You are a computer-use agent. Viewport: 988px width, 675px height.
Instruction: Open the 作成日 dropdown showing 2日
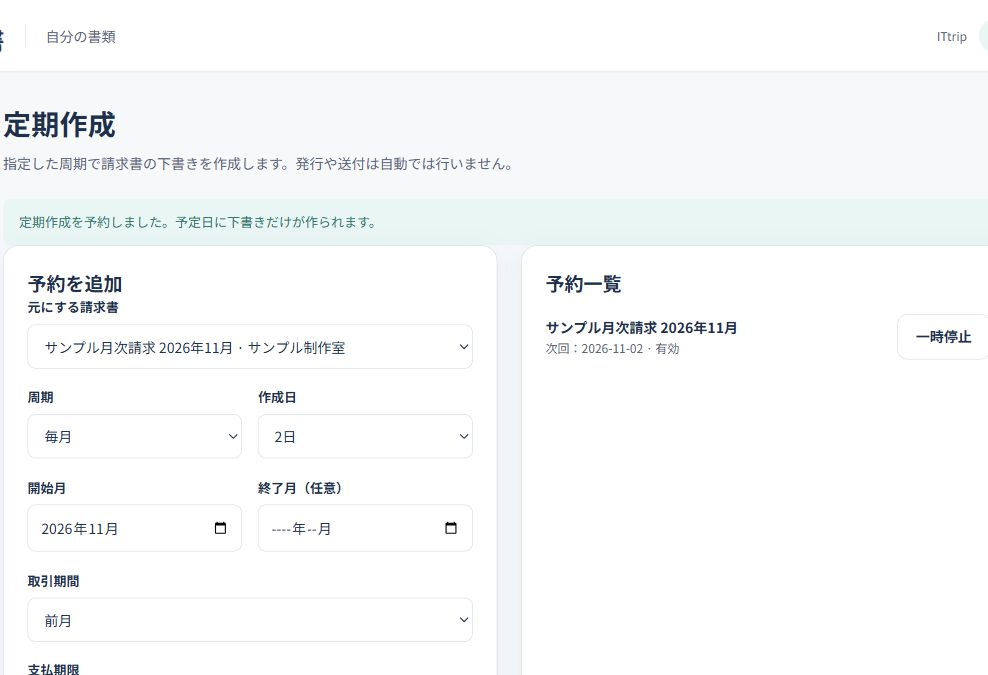pos(365,436)
